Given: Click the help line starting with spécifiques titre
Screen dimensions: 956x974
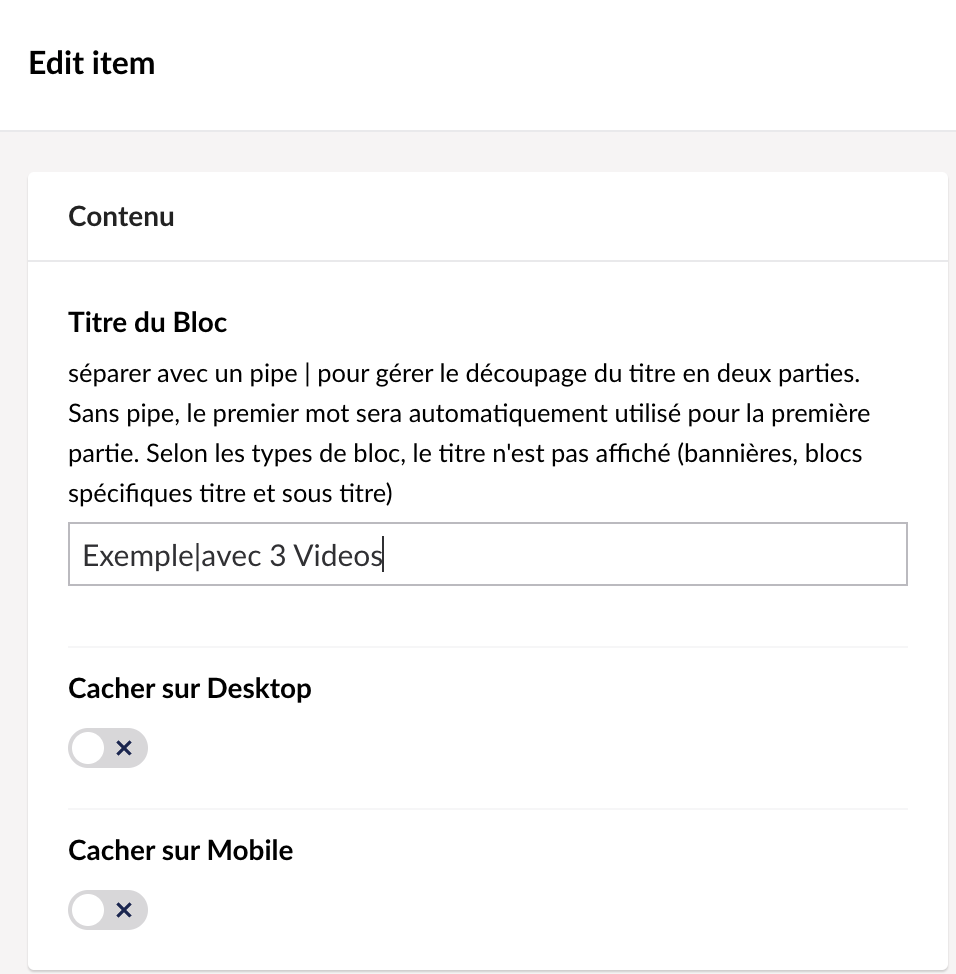Looking at the screenshot, I should pos(230,494).
